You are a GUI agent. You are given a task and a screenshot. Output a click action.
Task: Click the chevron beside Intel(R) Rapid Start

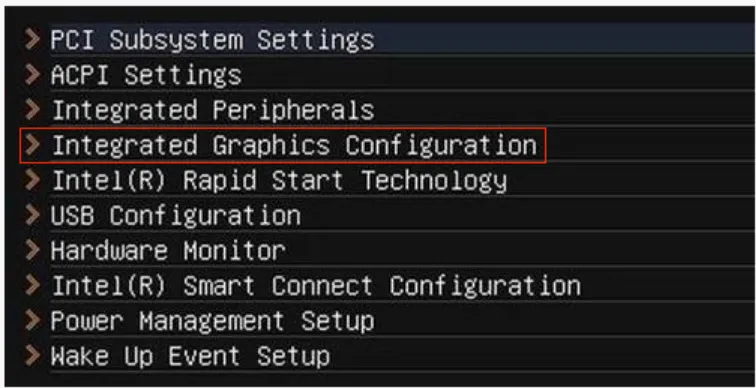click(33, 181)
